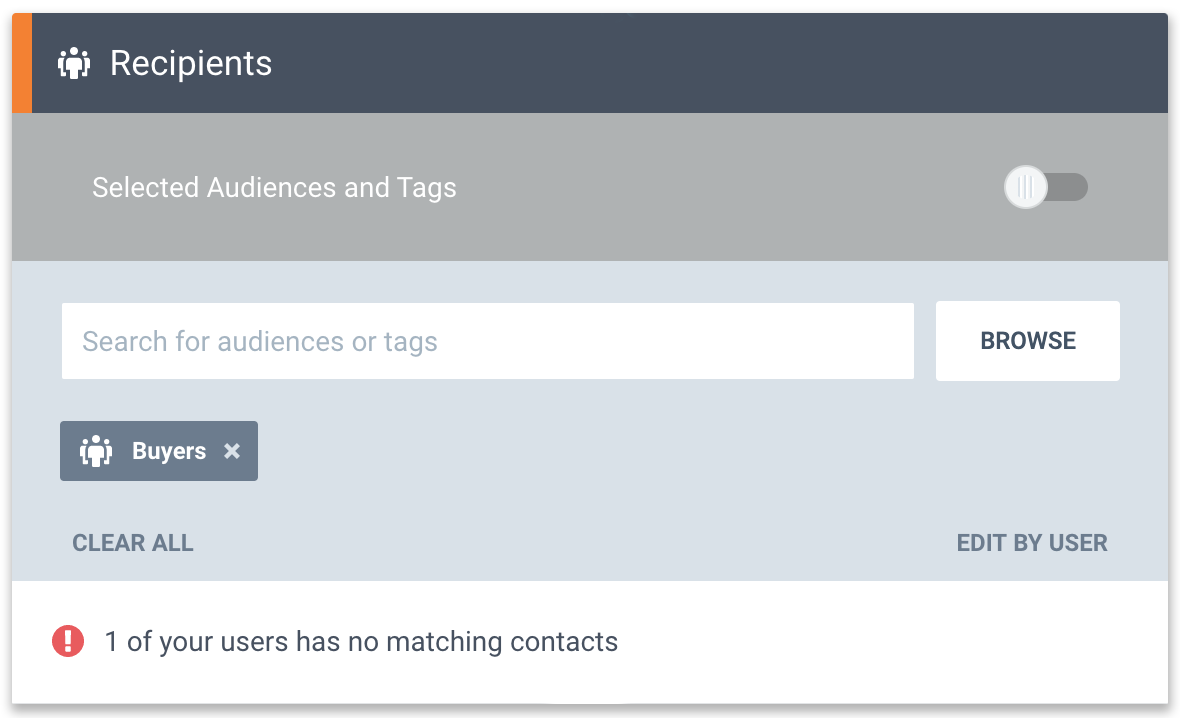Click the Recipients people icon in header
This screenshot has width=1180, height=718.
point(74,63)
